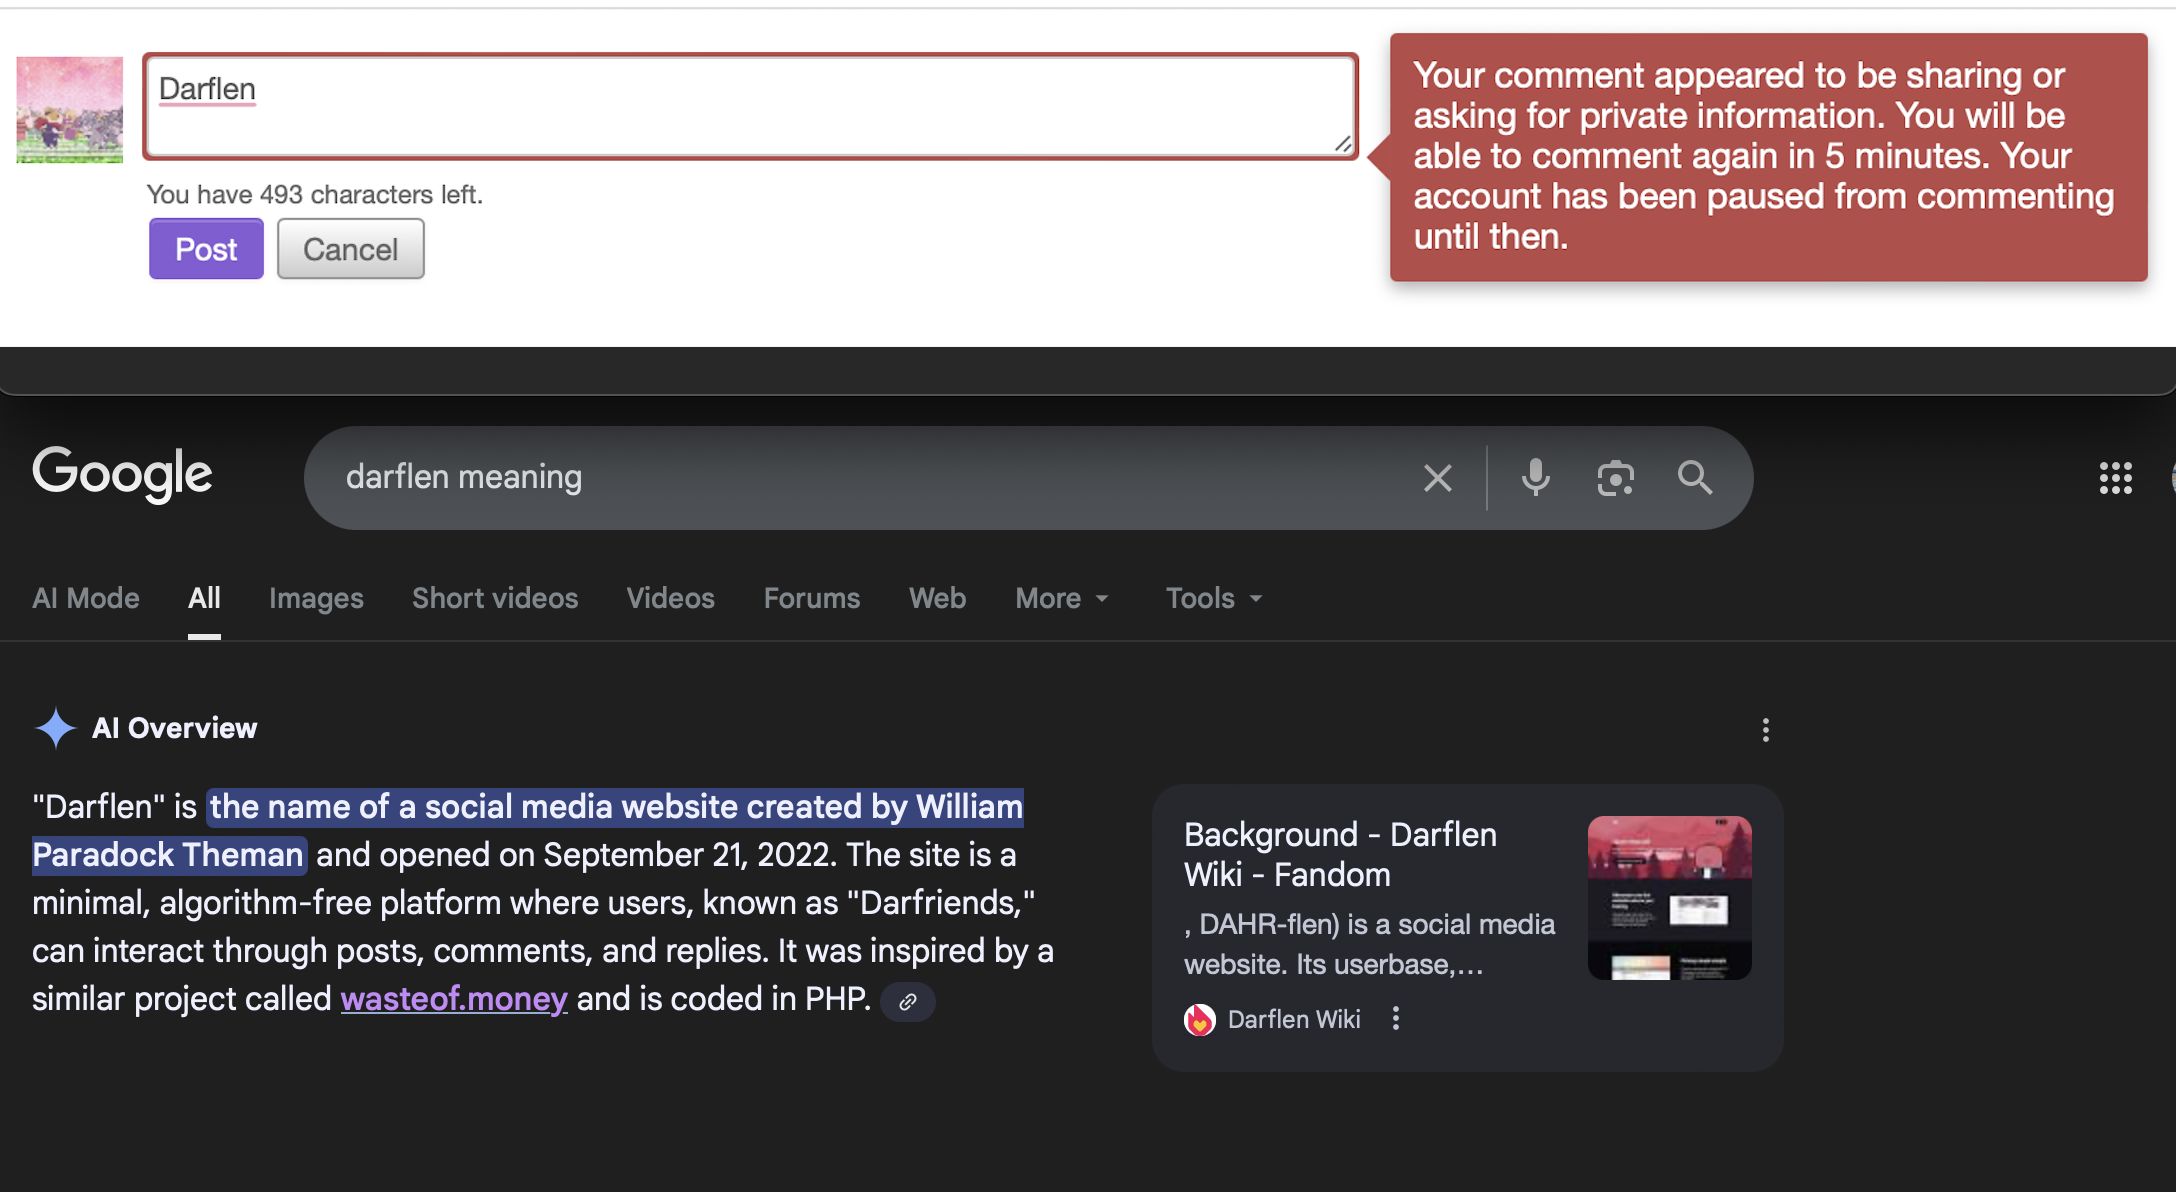This screenshot has width=2176, height=1192.
Task: Click the highlighted 'Paradock Theman' text
Action: 168,855
